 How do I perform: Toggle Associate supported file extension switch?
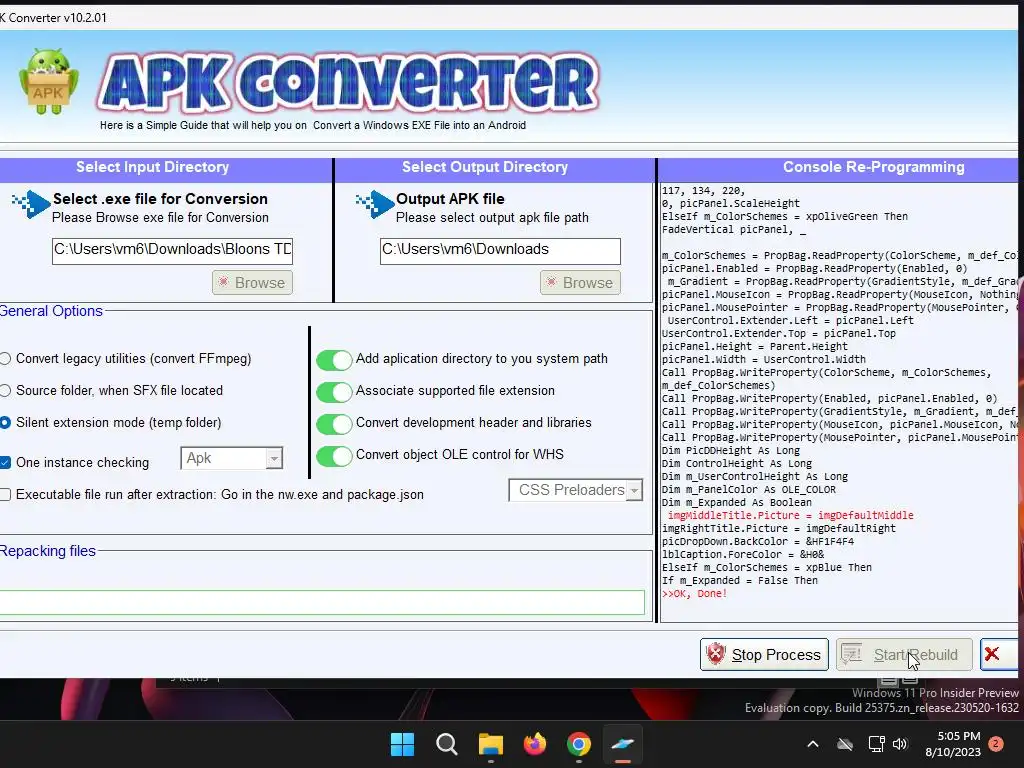[x=334, y=392]
